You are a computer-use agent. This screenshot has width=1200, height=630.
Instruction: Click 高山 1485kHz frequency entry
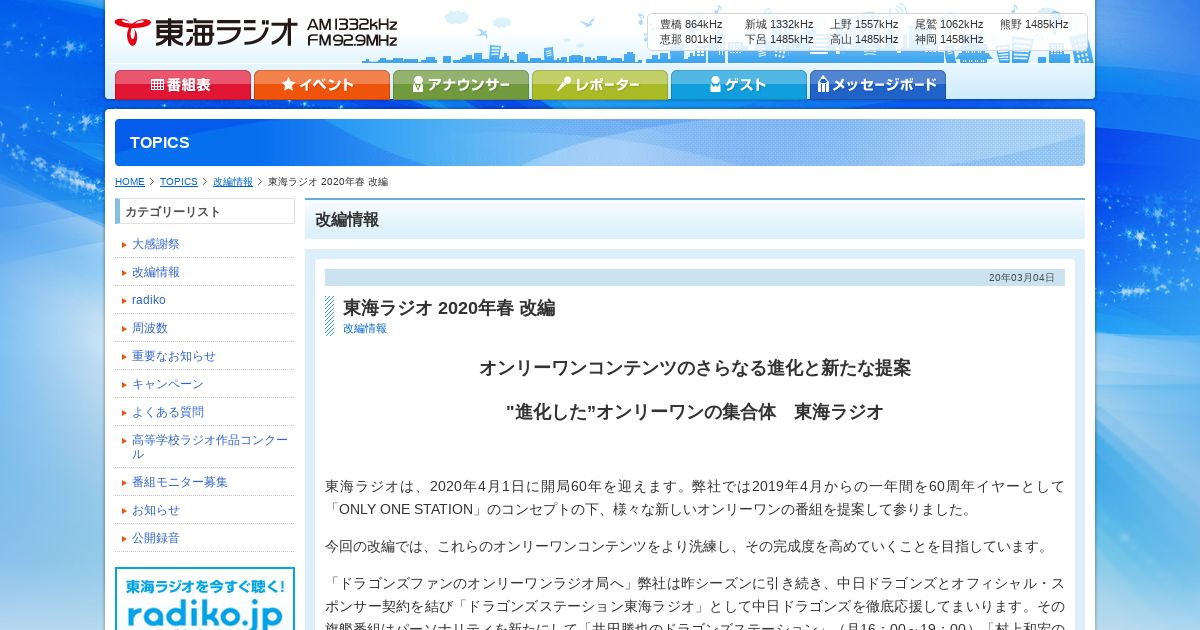864,39
